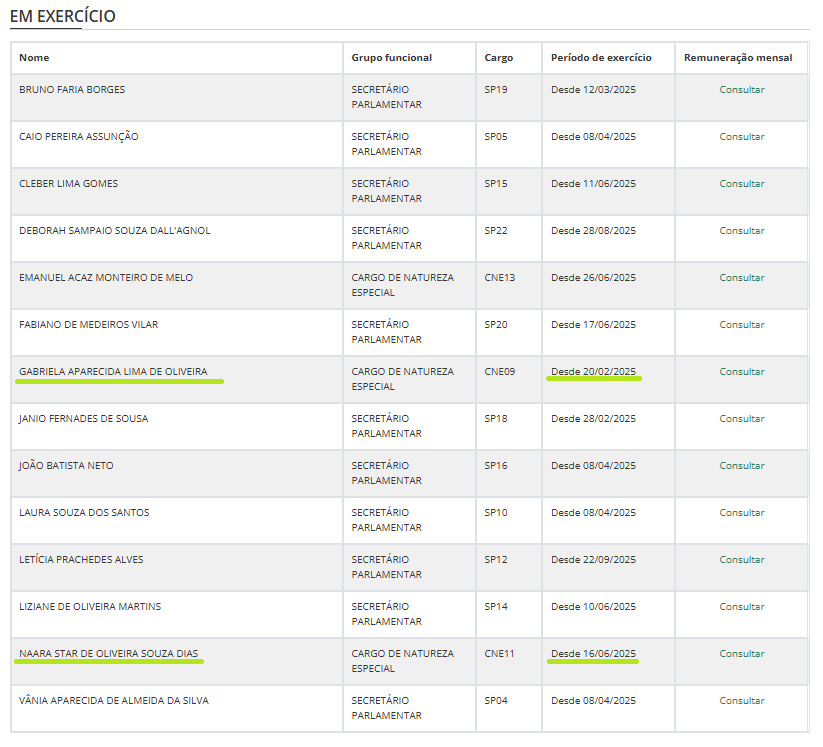
Task: Click the Grupo funcional column header
Action: point(391,58)
